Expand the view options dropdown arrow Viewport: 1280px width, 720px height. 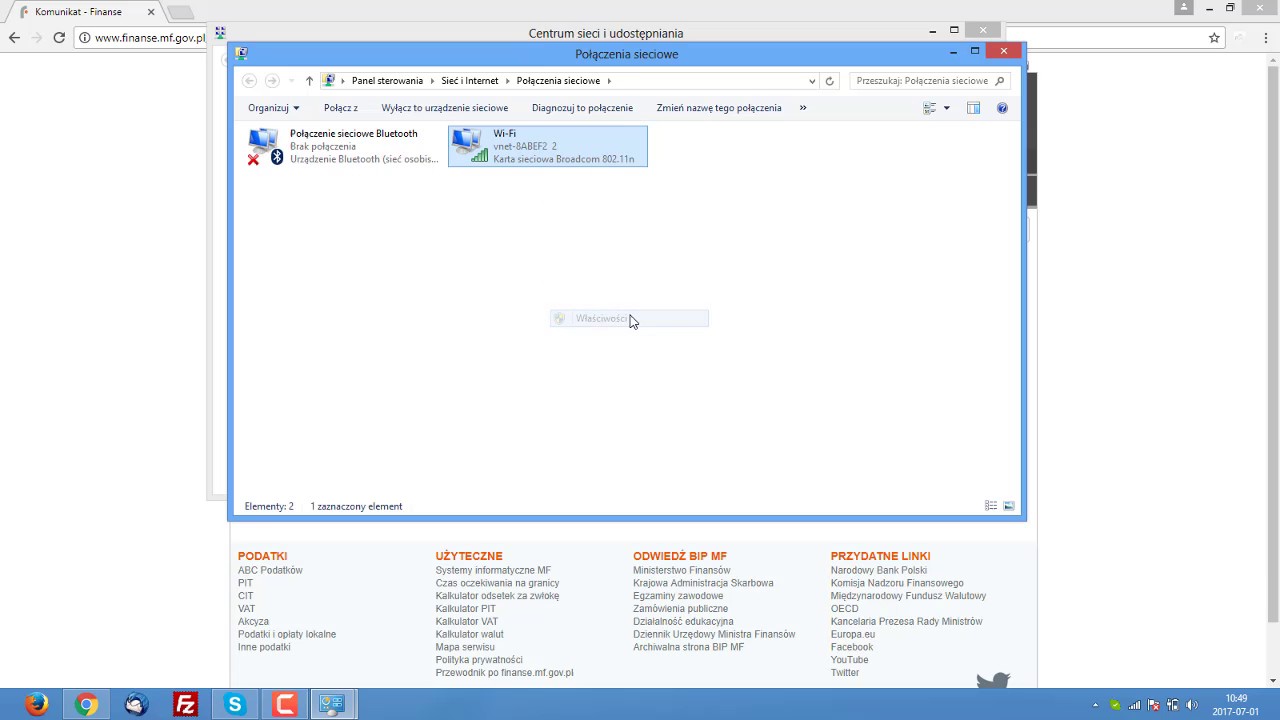[x=947, y=108]
